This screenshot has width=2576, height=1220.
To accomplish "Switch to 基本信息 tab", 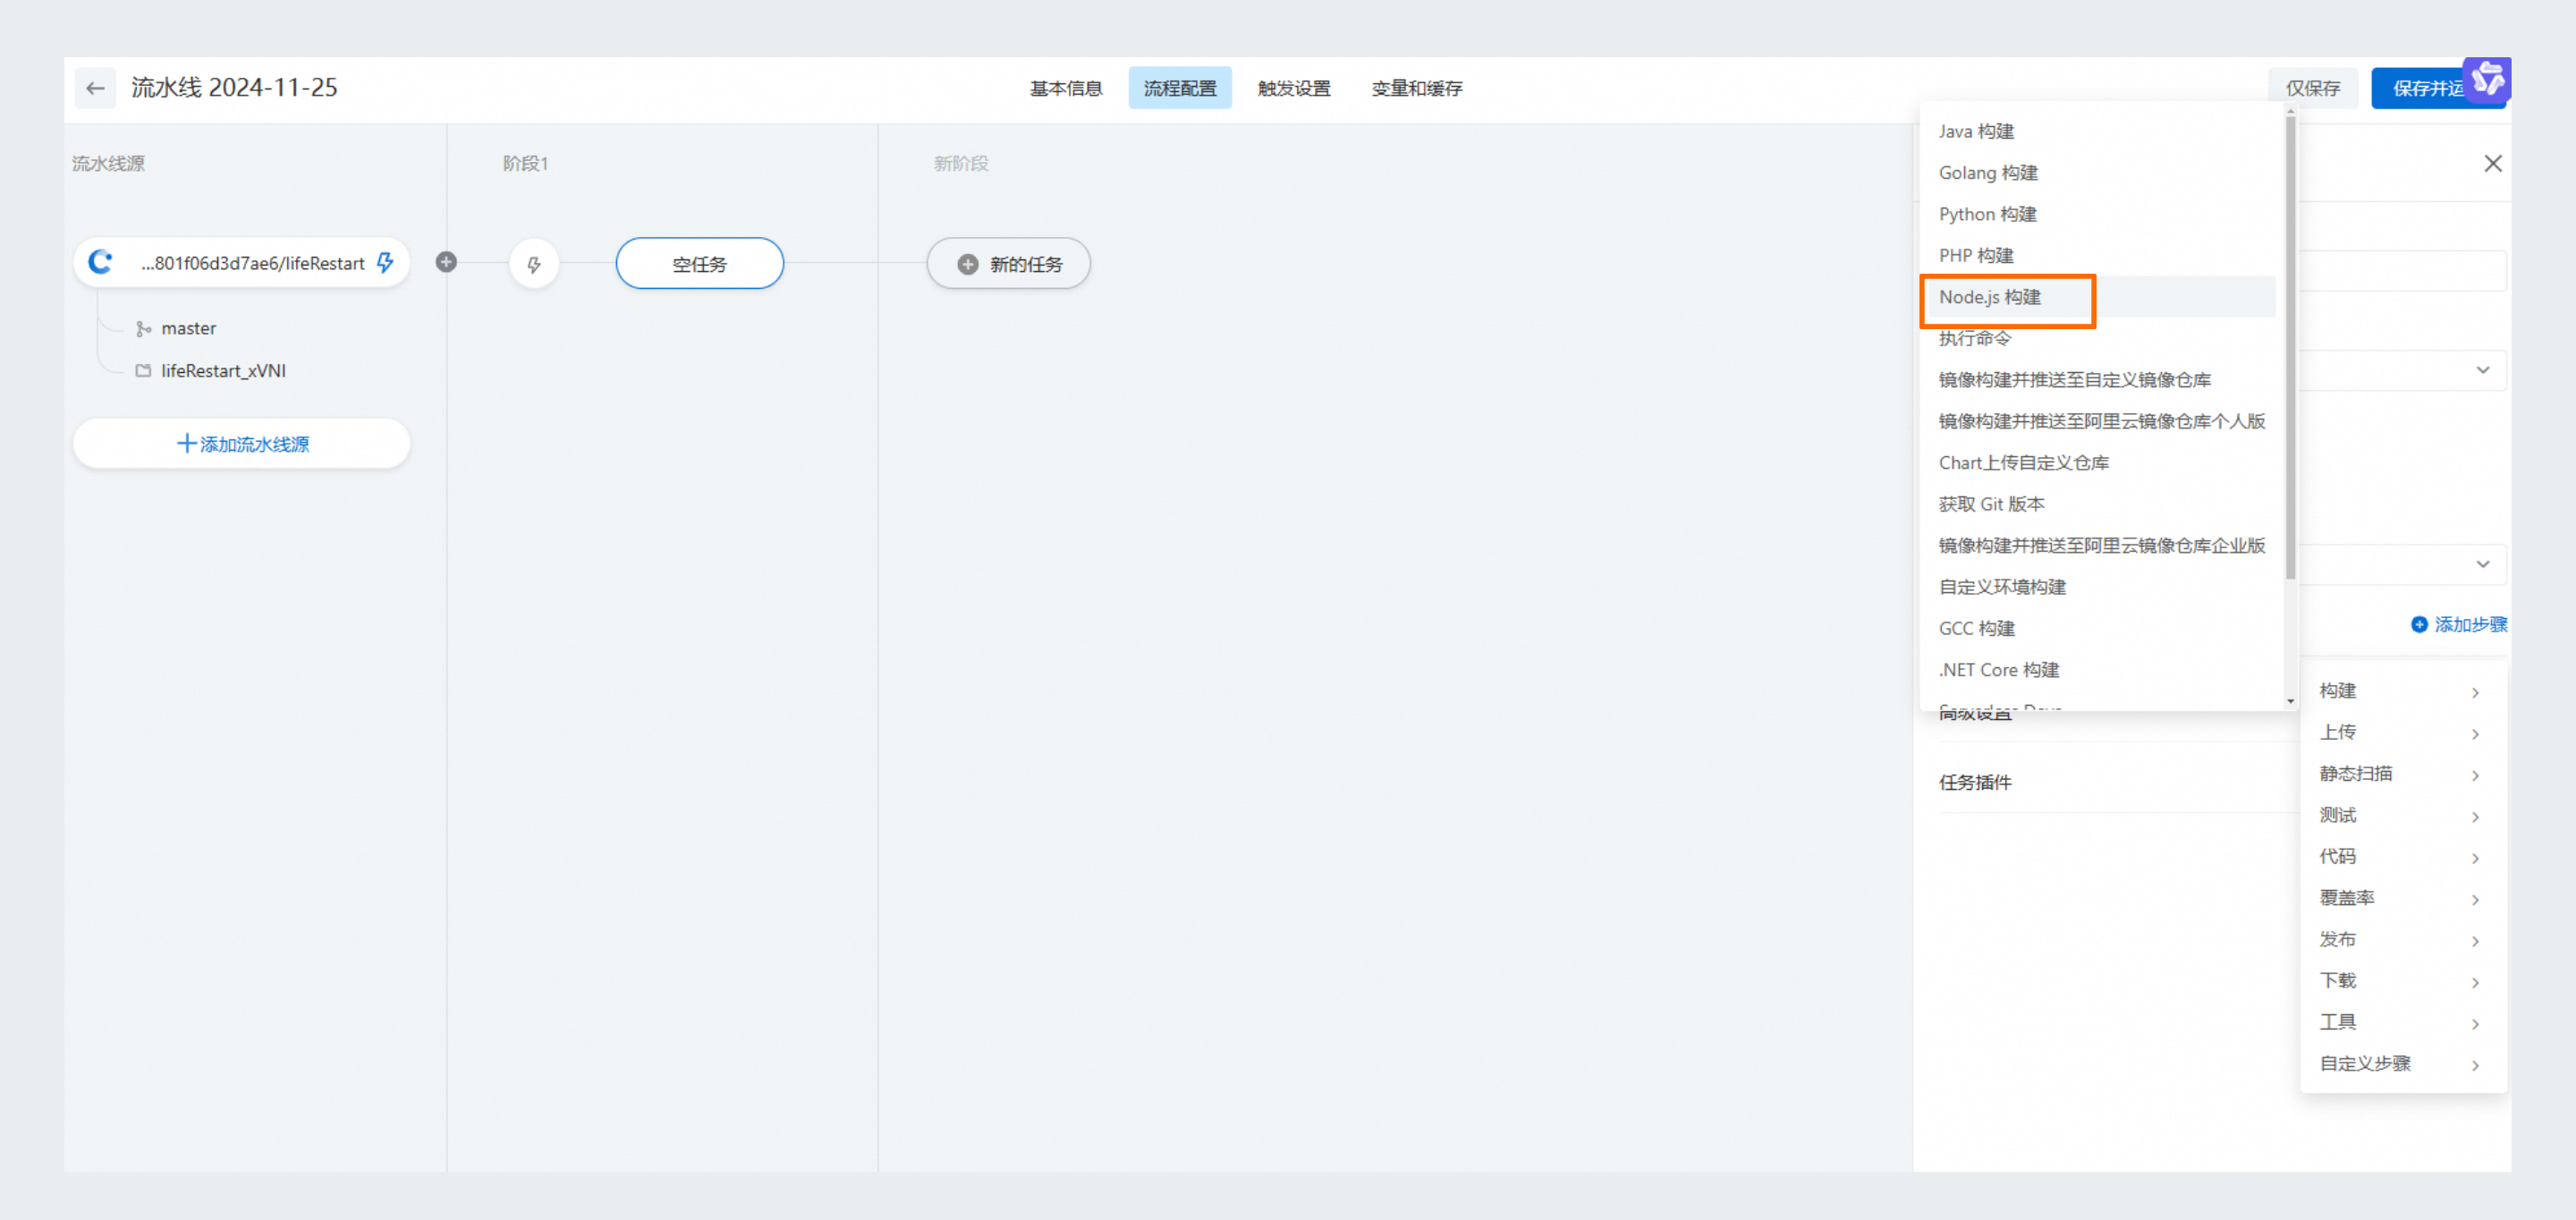I will [x=1066, y=88].
